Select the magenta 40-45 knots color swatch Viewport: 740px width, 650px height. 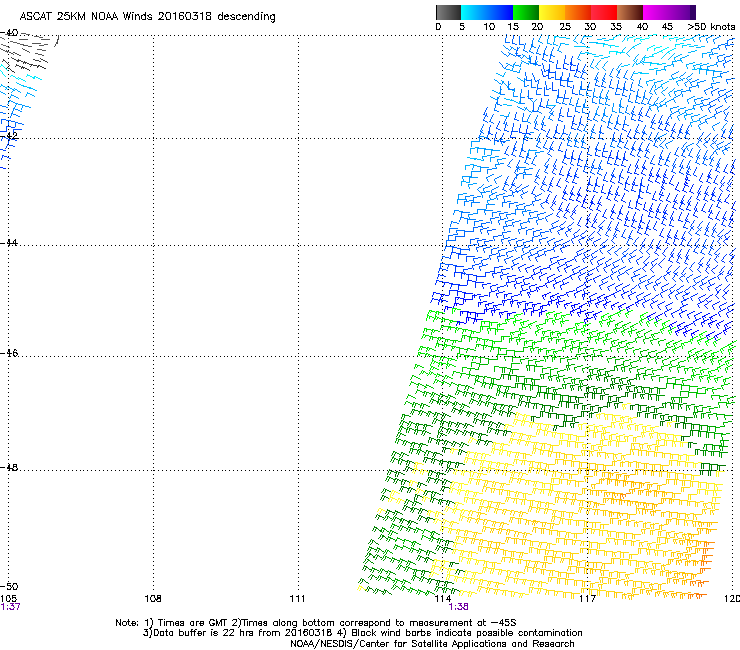[656, 12]
